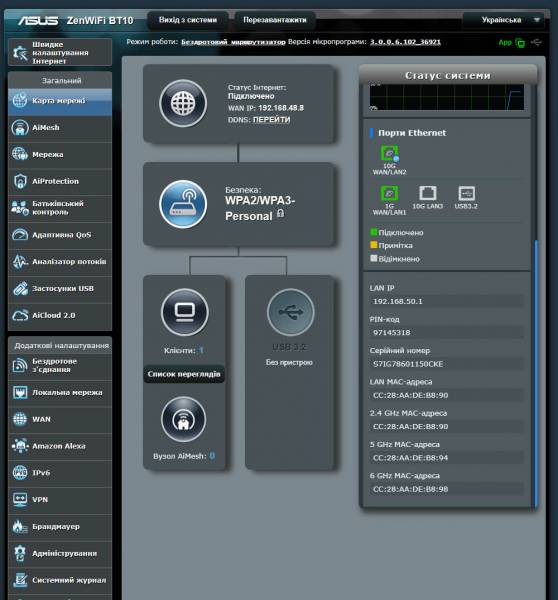558x600 pixels.
Task: Click the AiCloud 2.0 cloud icon
Action: [20, 315]
